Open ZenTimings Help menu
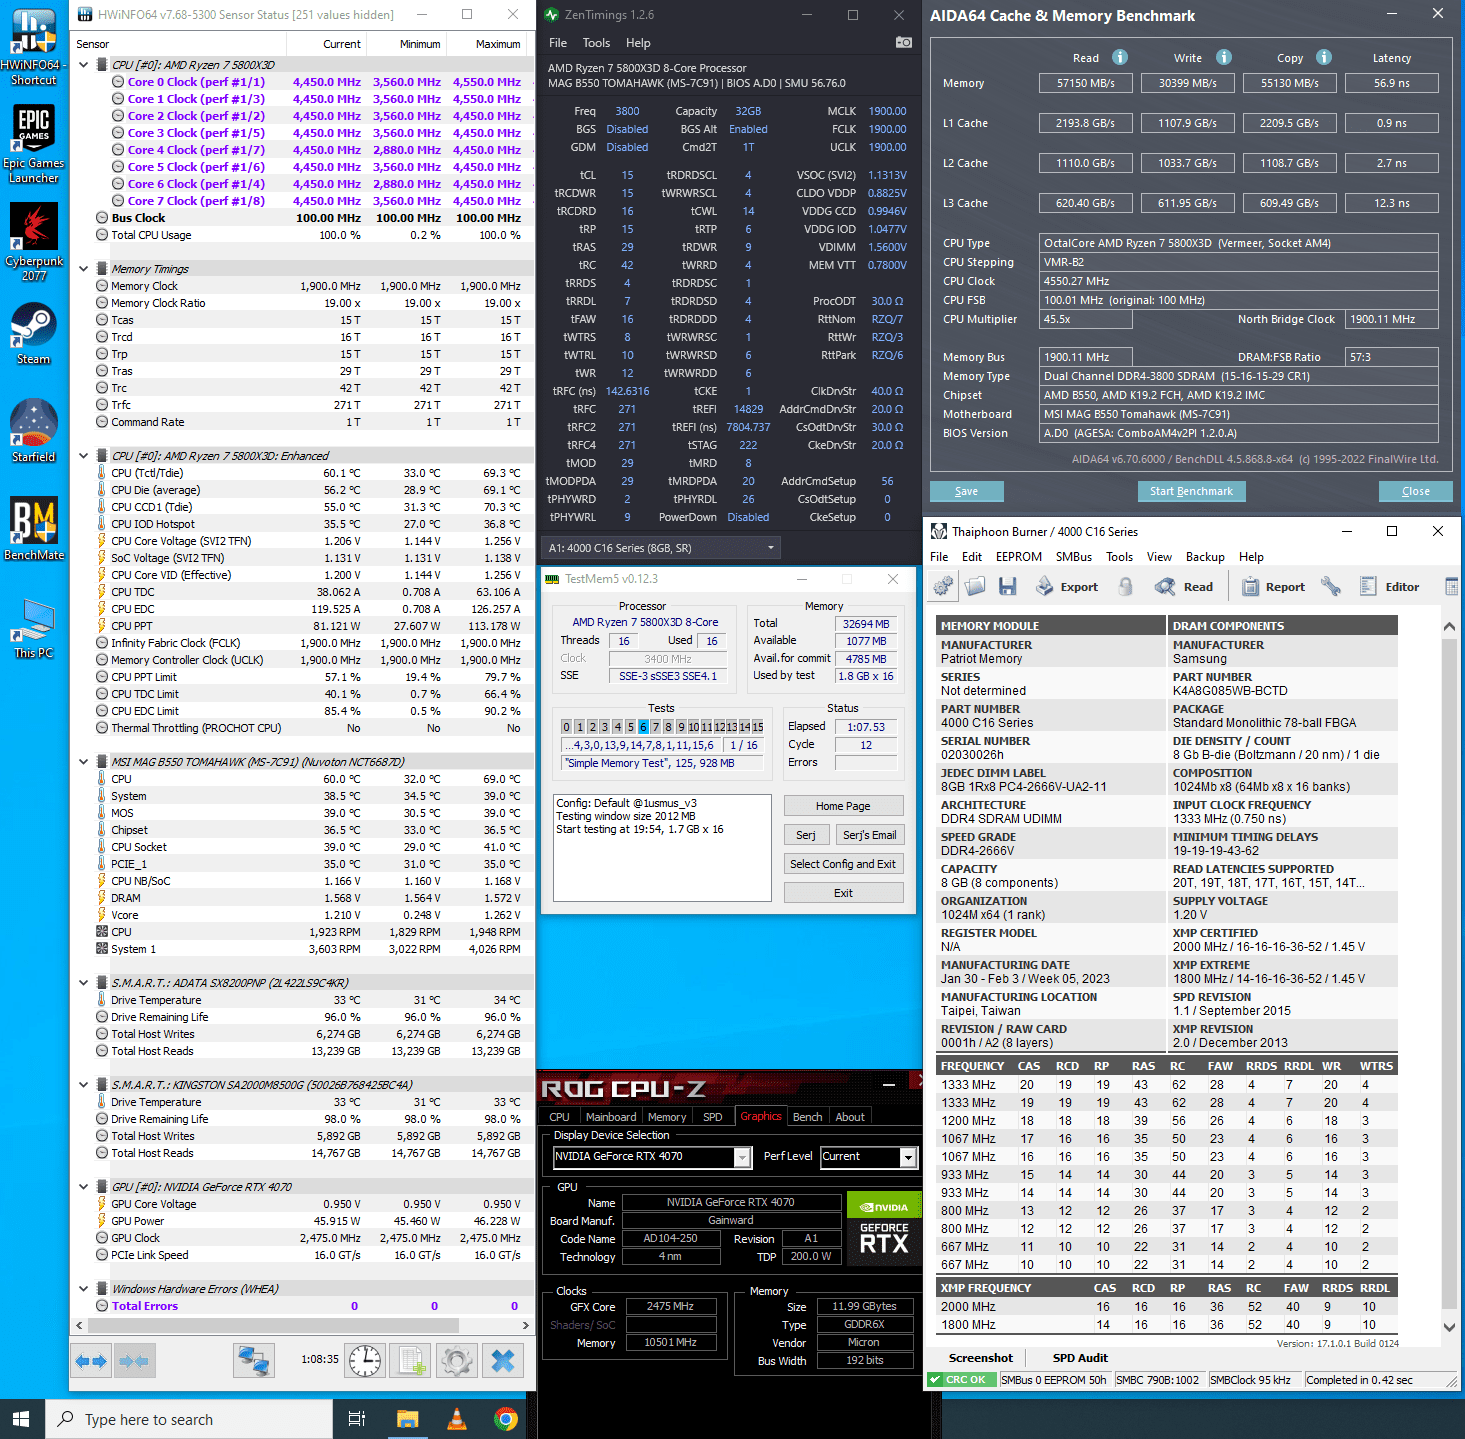 (638, 43)
